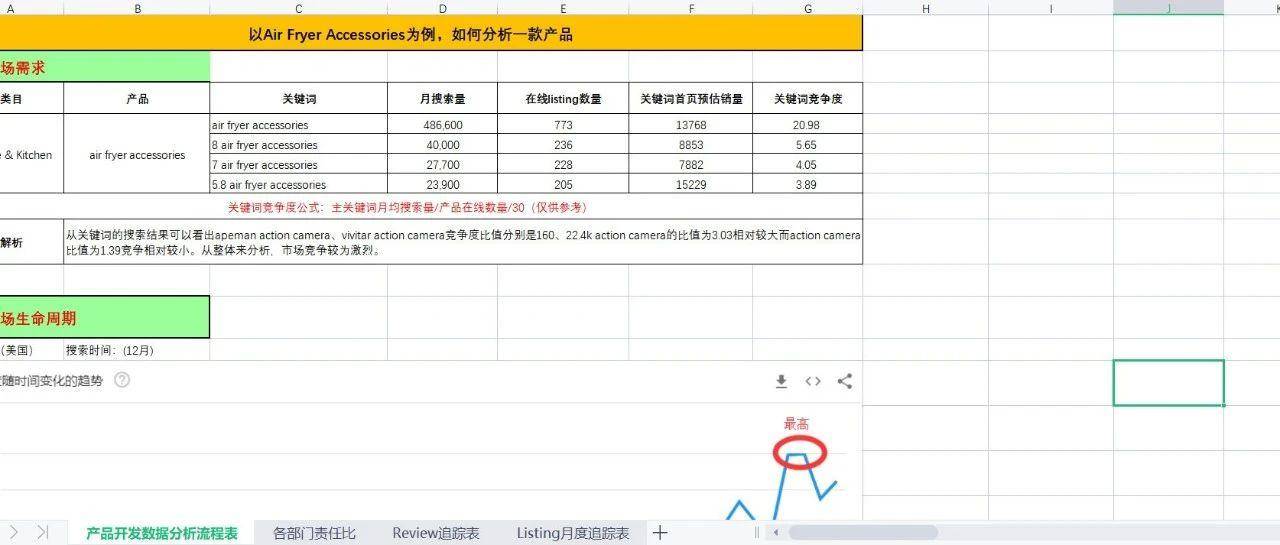Jump to the last sheet with the arrow-bar icon

[x=42, y=532]
